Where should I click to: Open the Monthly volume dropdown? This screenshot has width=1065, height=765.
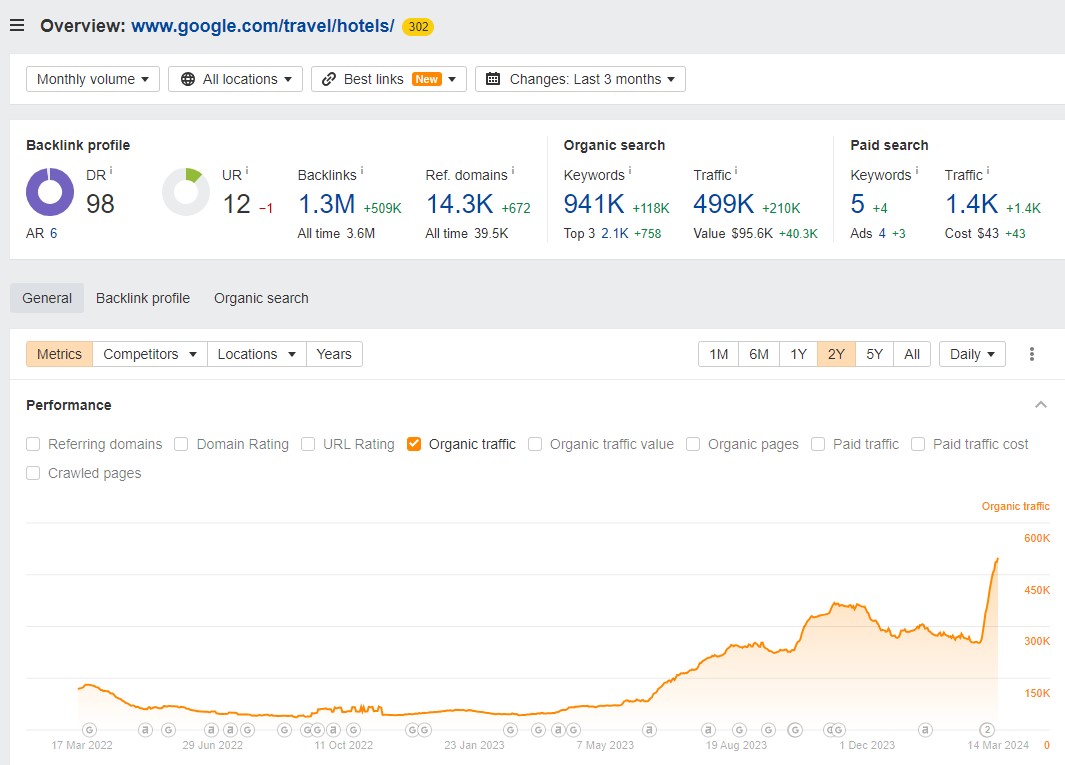click(x=92, y=79)
